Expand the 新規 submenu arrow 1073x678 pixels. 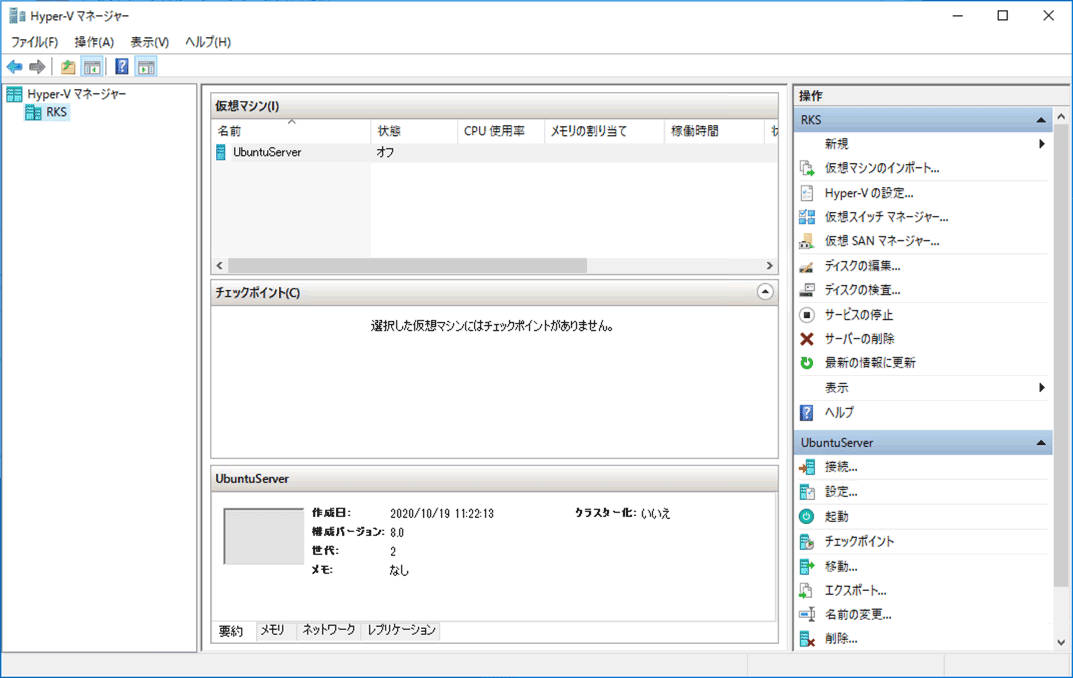click(x=1042, y=144)
